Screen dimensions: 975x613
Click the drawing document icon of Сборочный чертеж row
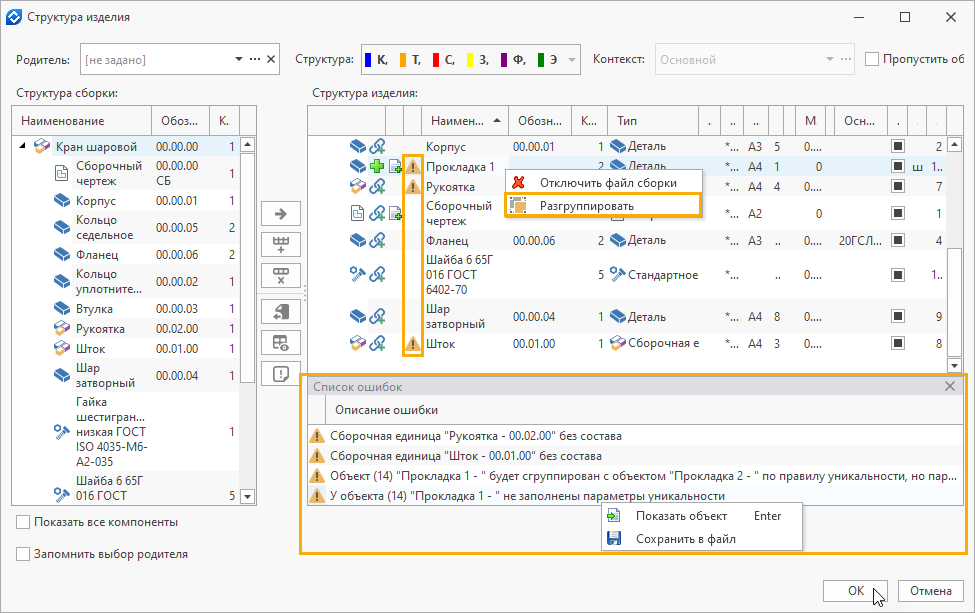[357, 213]
